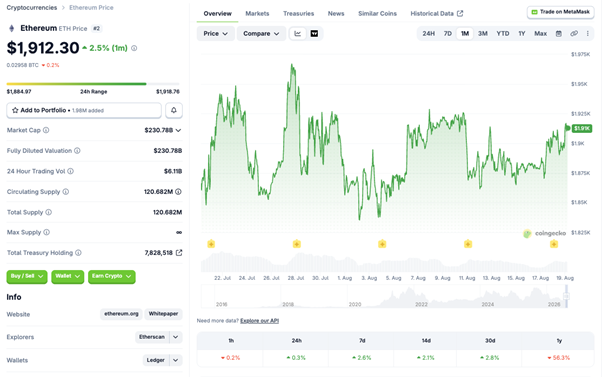Switch to line chart view icon
This screenshot has height=377, width=602.
click(298, 34)
